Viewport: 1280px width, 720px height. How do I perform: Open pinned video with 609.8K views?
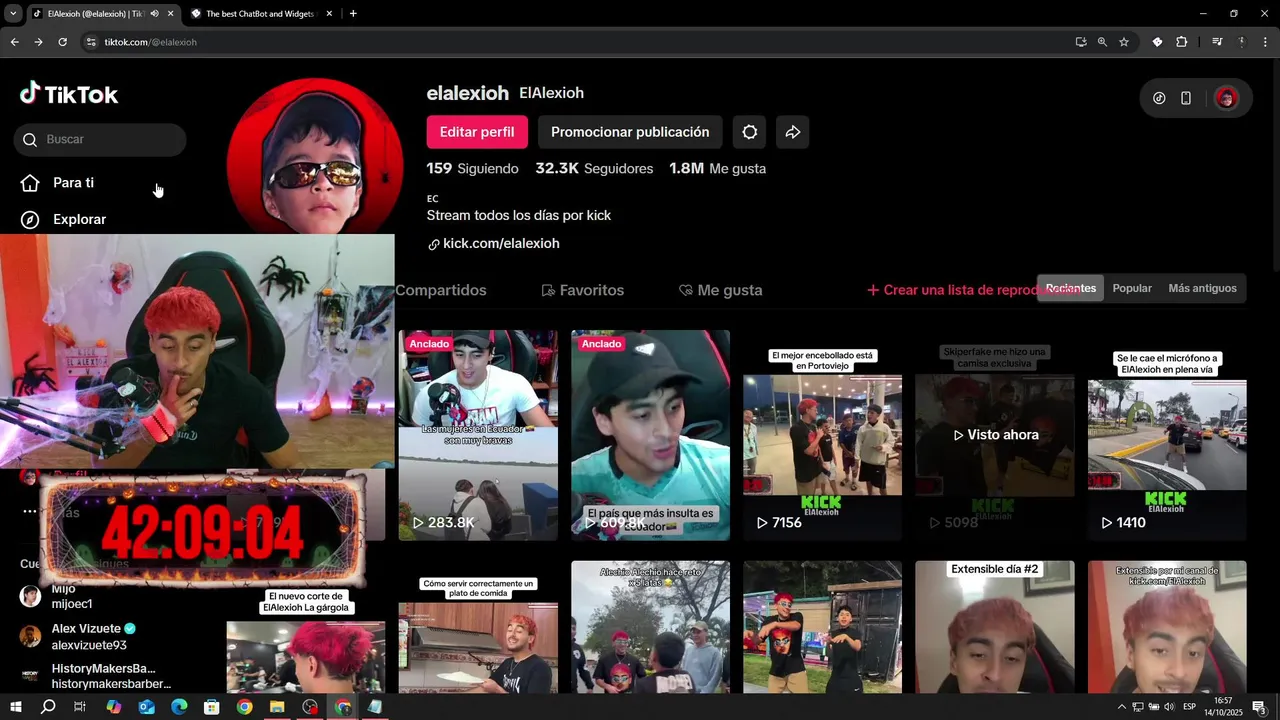[651, 435]
